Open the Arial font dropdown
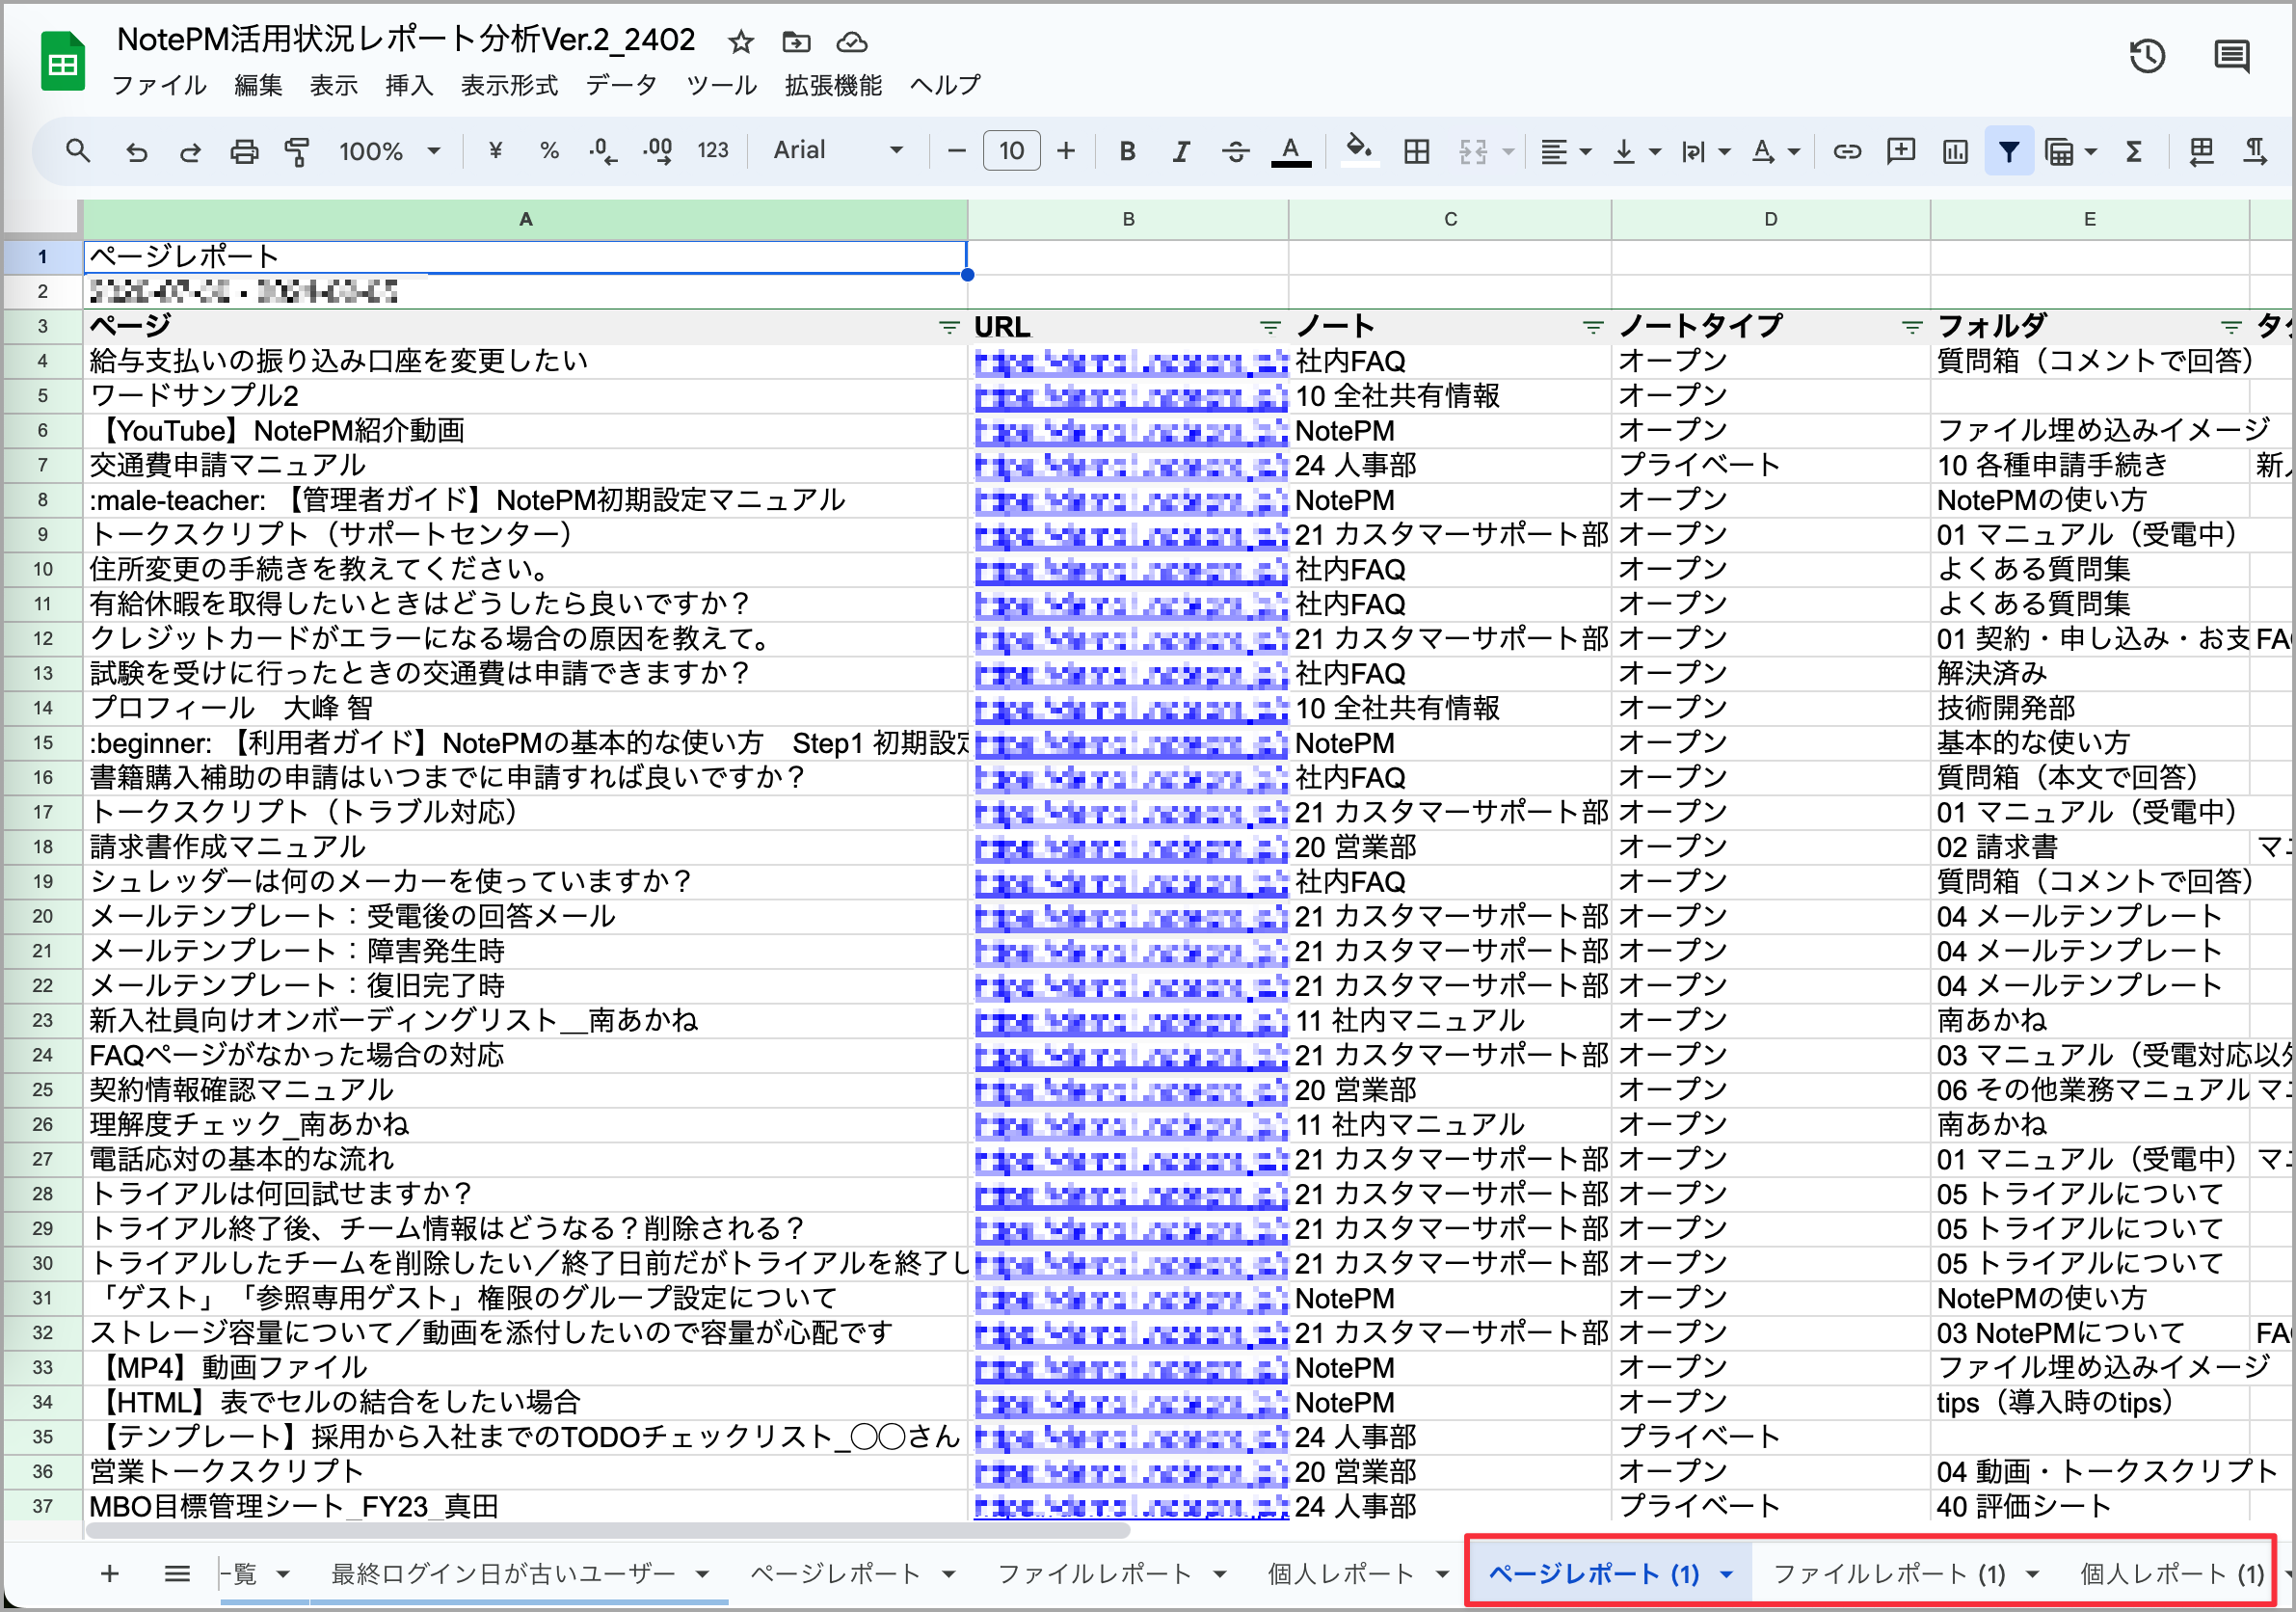Screen dimensions: 2296x1612 point(838,151)
